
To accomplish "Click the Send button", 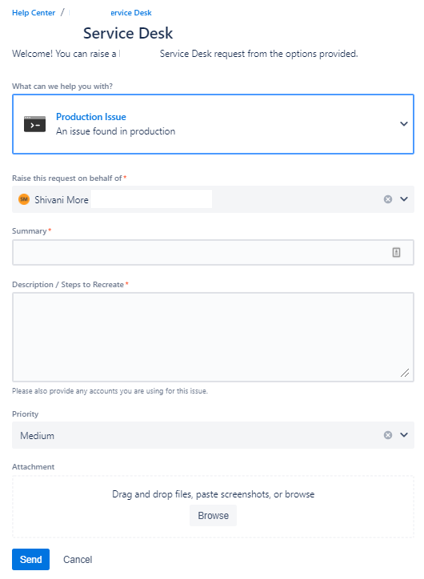I will pos(31,559).
